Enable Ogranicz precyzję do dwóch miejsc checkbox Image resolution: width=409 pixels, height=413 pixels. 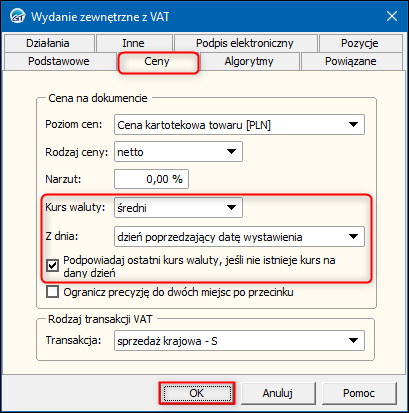(x=52, y=292)
